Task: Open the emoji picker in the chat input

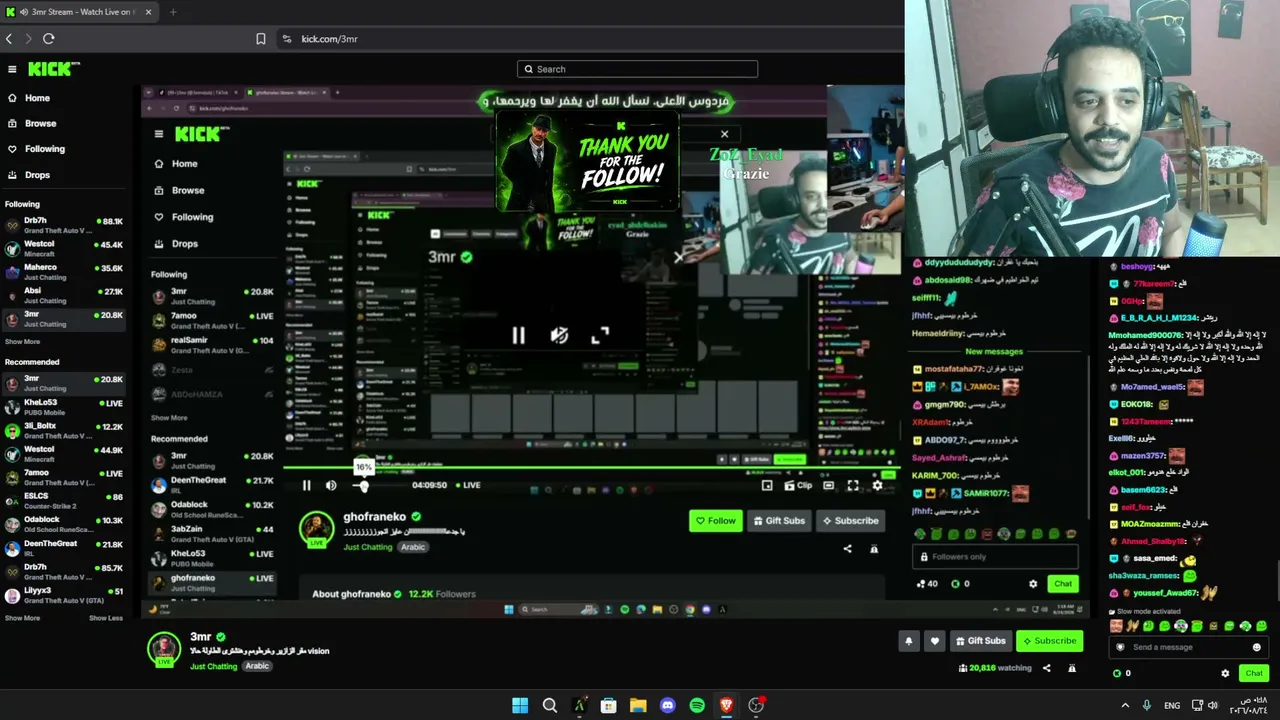Action: [x=1257, y=647]
